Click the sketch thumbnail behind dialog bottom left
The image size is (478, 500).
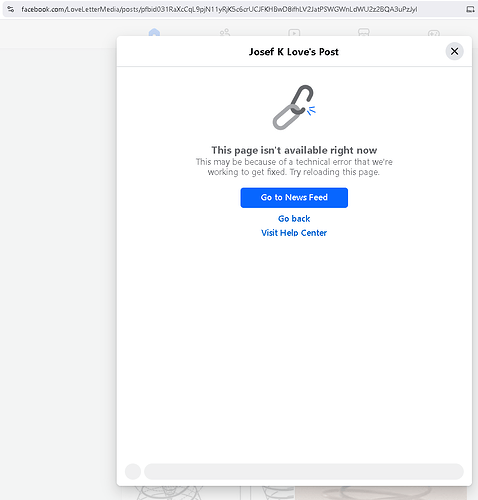pos(181,493)
